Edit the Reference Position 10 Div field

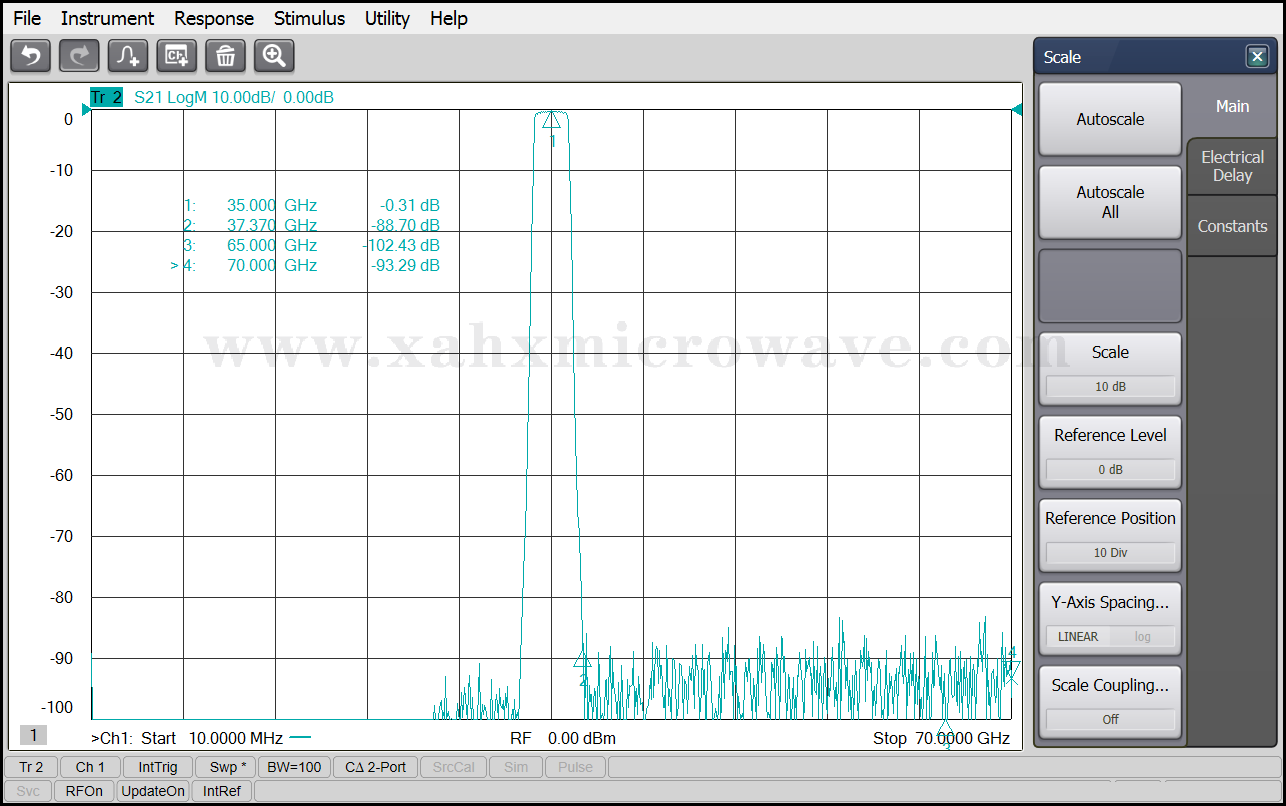(1110, 552)
